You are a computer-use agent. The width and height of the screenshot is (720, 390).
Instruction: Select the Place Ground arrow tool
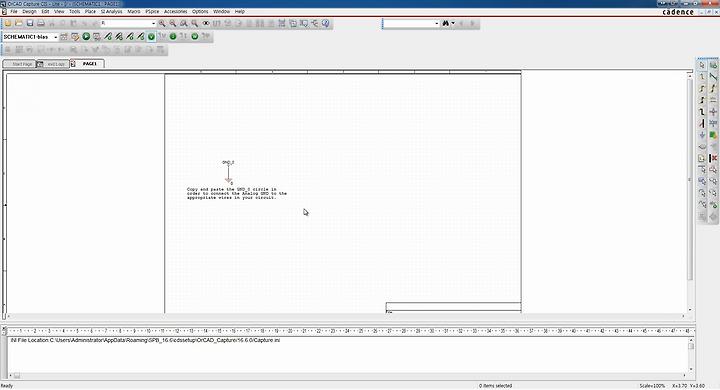[702, 135]
